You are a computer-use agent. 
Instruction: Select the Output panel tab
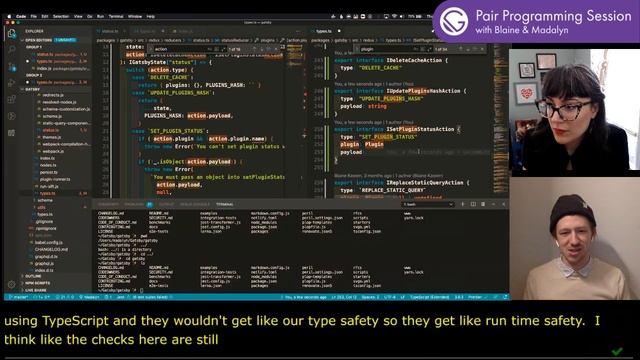tap(166, 204)
